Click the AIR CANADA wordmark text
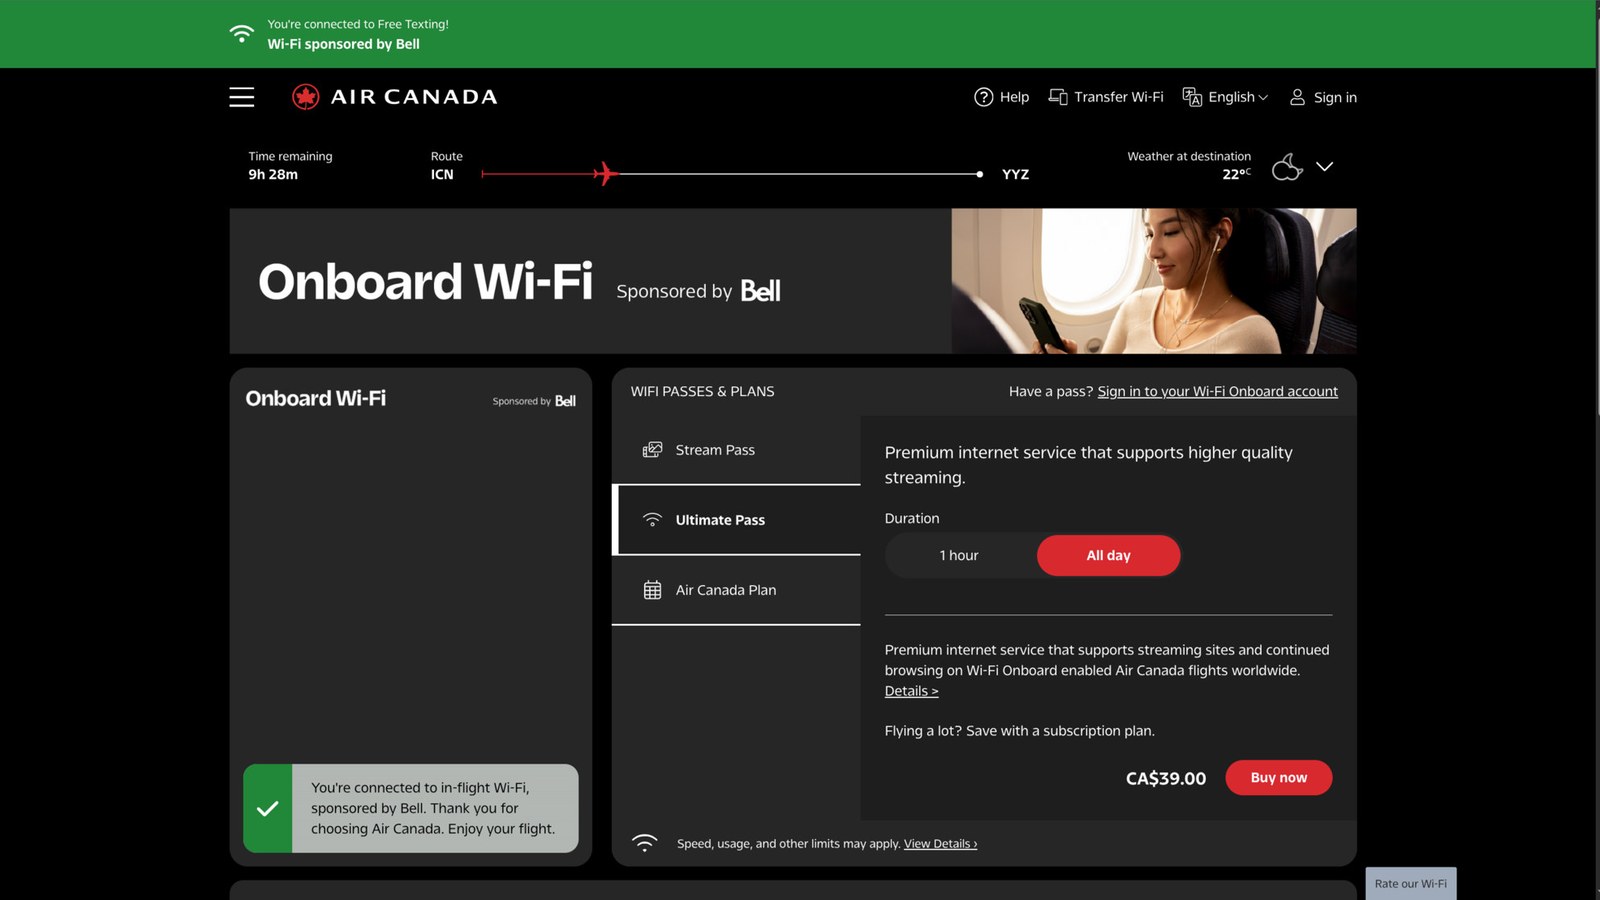The height and width of the screenshot is (900, 1600). click(x=414, y=97)
